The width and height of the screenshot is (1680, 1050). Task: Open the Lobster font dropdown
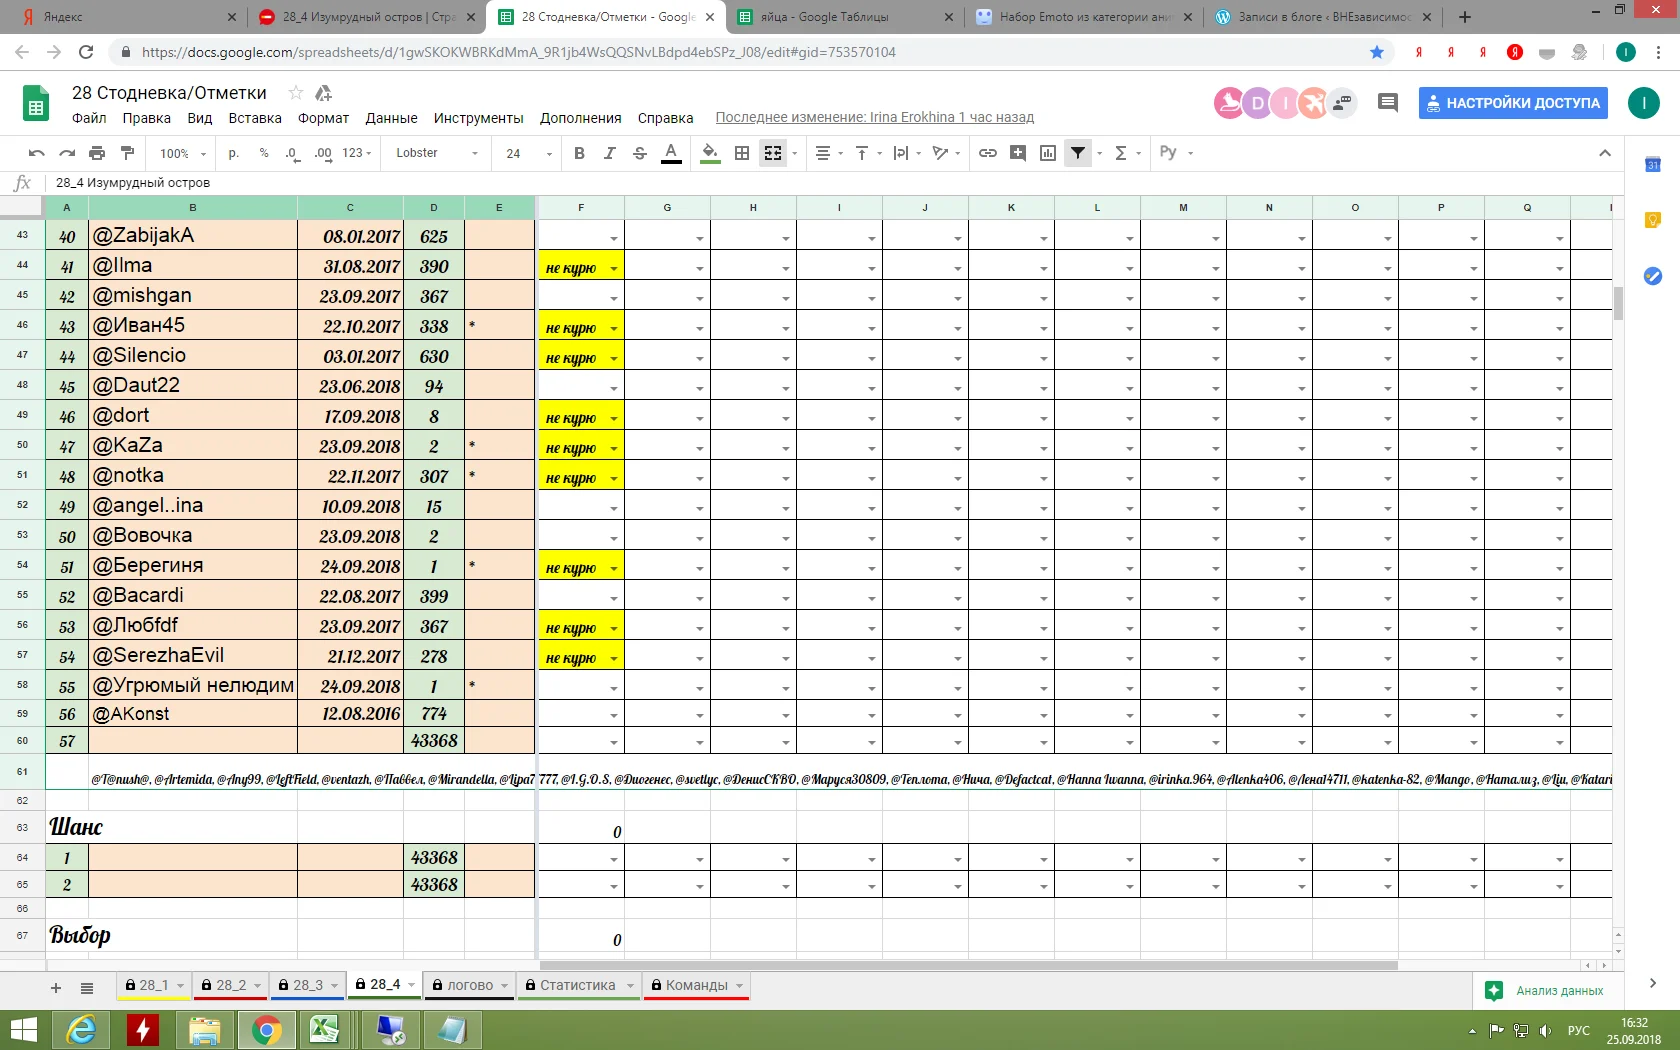point(437,153)
